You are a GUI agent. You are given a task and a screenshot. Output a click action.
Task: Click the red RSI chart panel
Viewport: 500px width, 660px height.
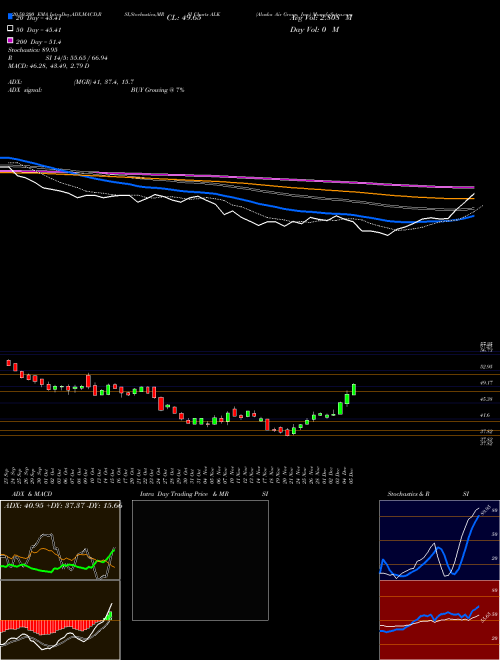pos(439,620)
